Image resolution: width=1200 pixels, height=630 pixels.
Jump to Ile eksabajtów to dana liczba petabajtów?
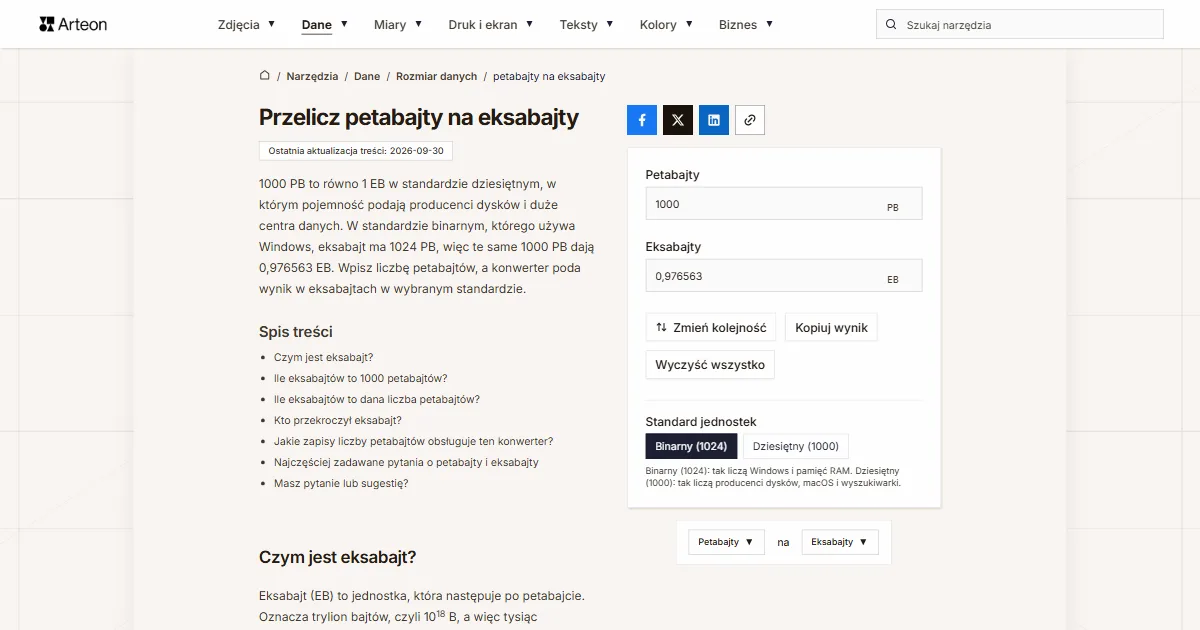[377, 399]
